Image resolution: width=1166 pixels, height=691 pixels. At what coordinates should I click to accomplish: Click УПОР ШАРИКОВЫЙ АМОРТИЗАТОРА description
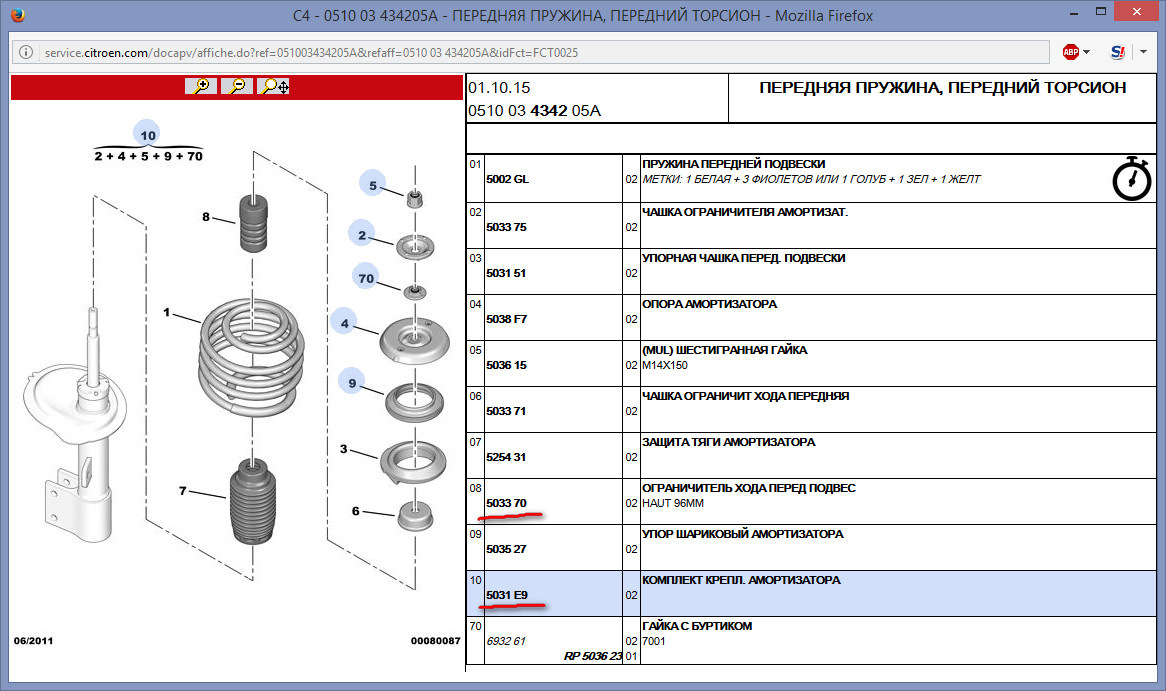[x=743, y=534]
